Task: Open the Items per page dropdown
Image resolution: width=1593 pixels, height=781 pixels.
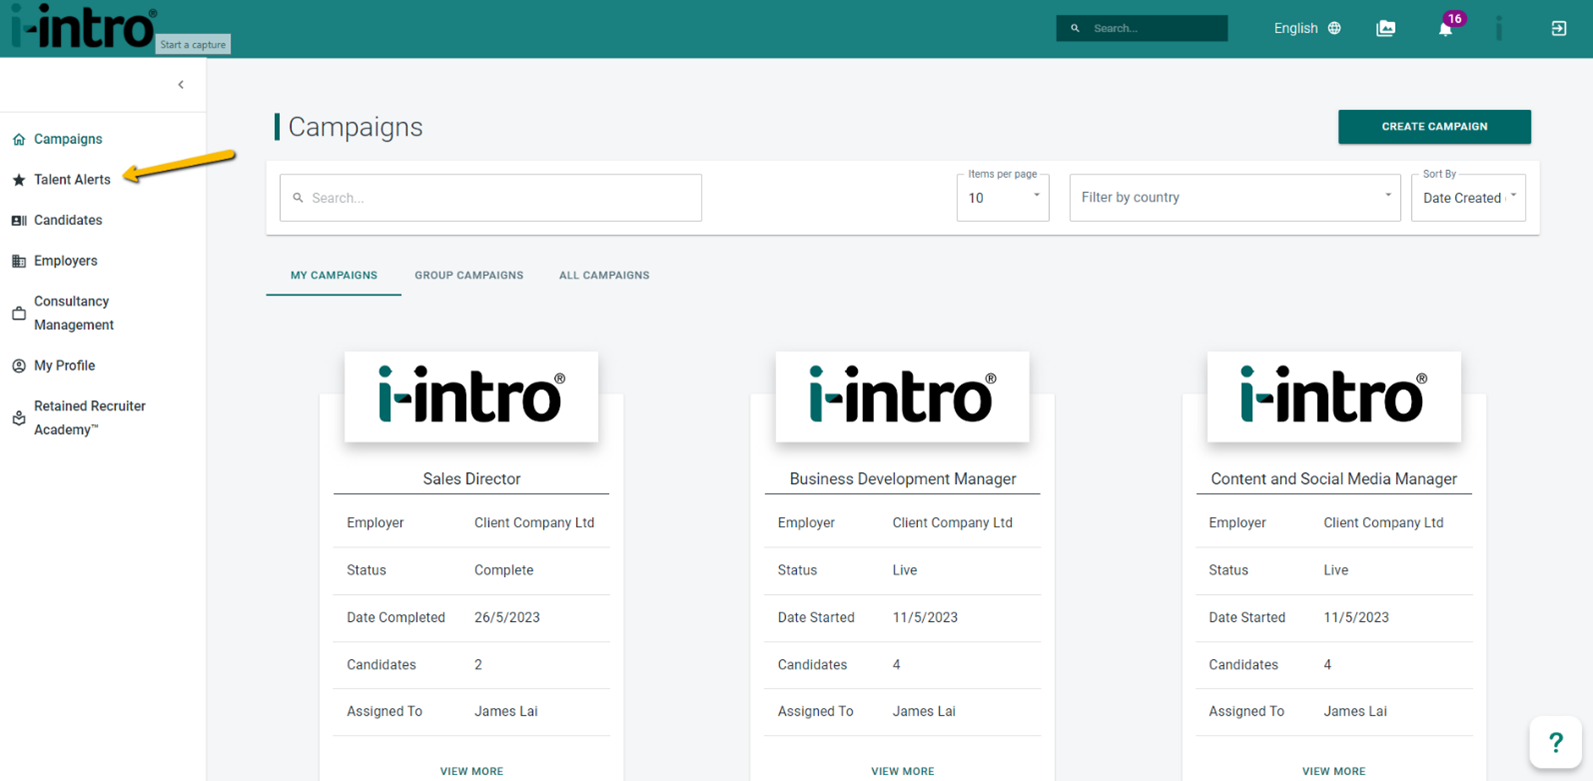Action: pyautogui.click(x=1003, y=197)
